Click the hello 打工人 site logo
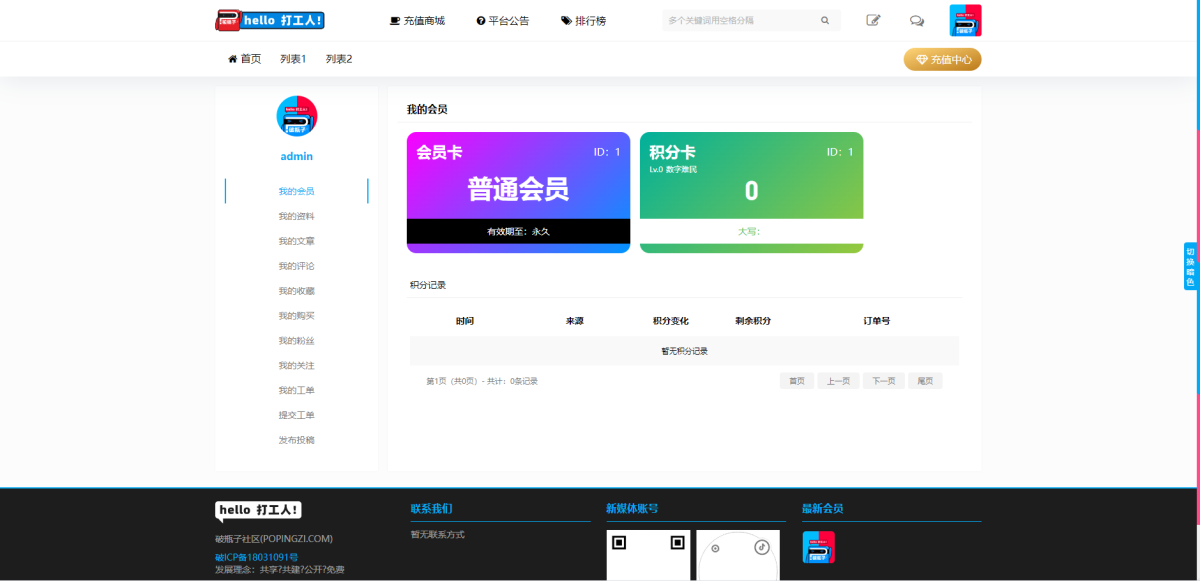 coord(270,20)
